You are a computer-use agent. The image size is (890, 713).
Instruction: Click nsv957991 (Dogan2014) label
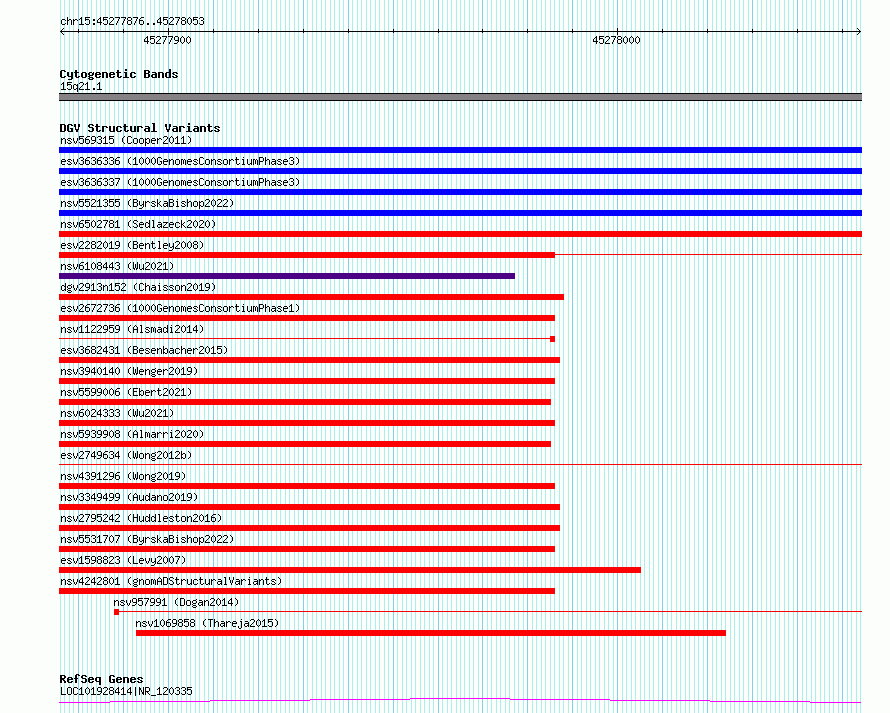point(176,602)
